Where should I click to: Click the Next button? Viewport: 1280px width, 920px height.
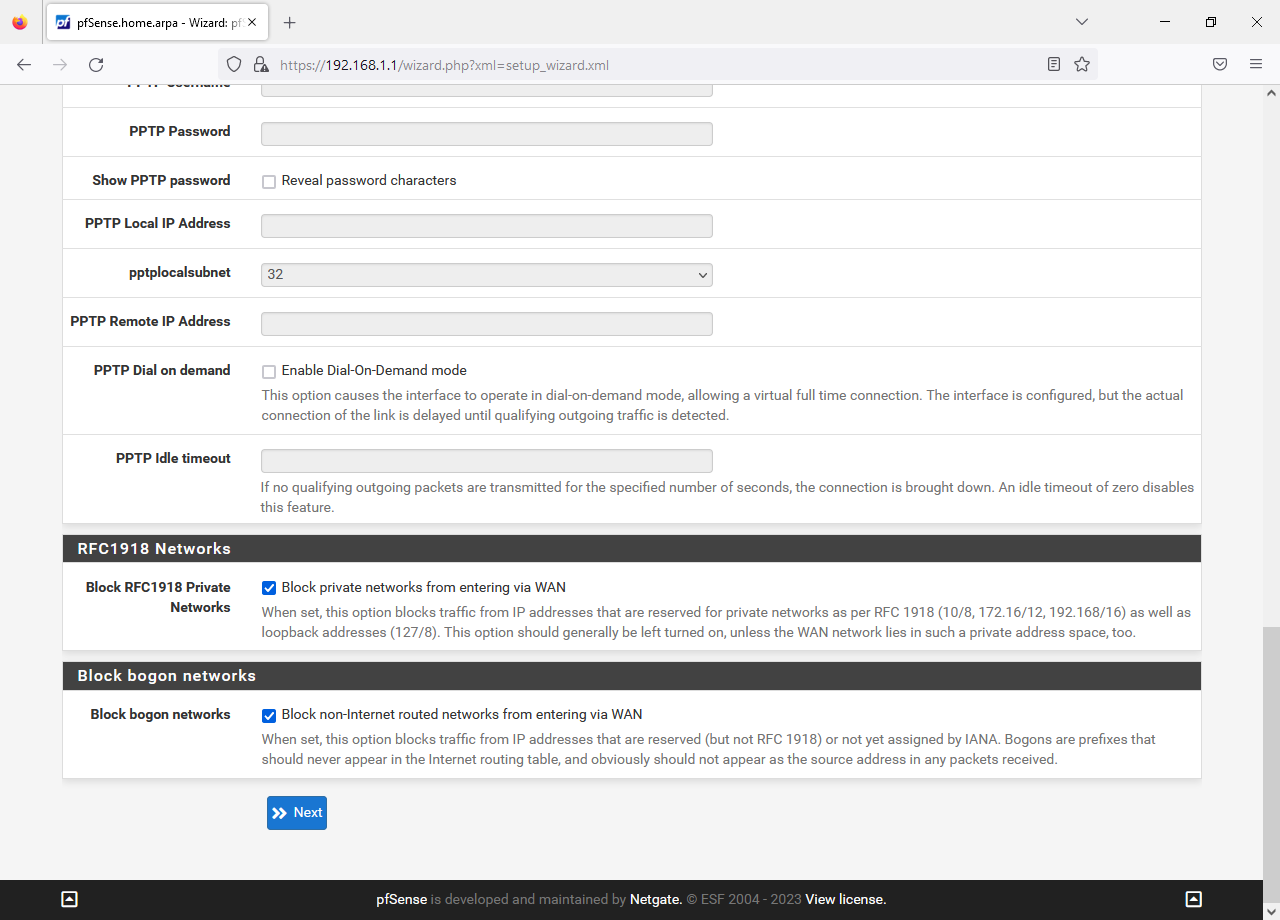point(297,813)
